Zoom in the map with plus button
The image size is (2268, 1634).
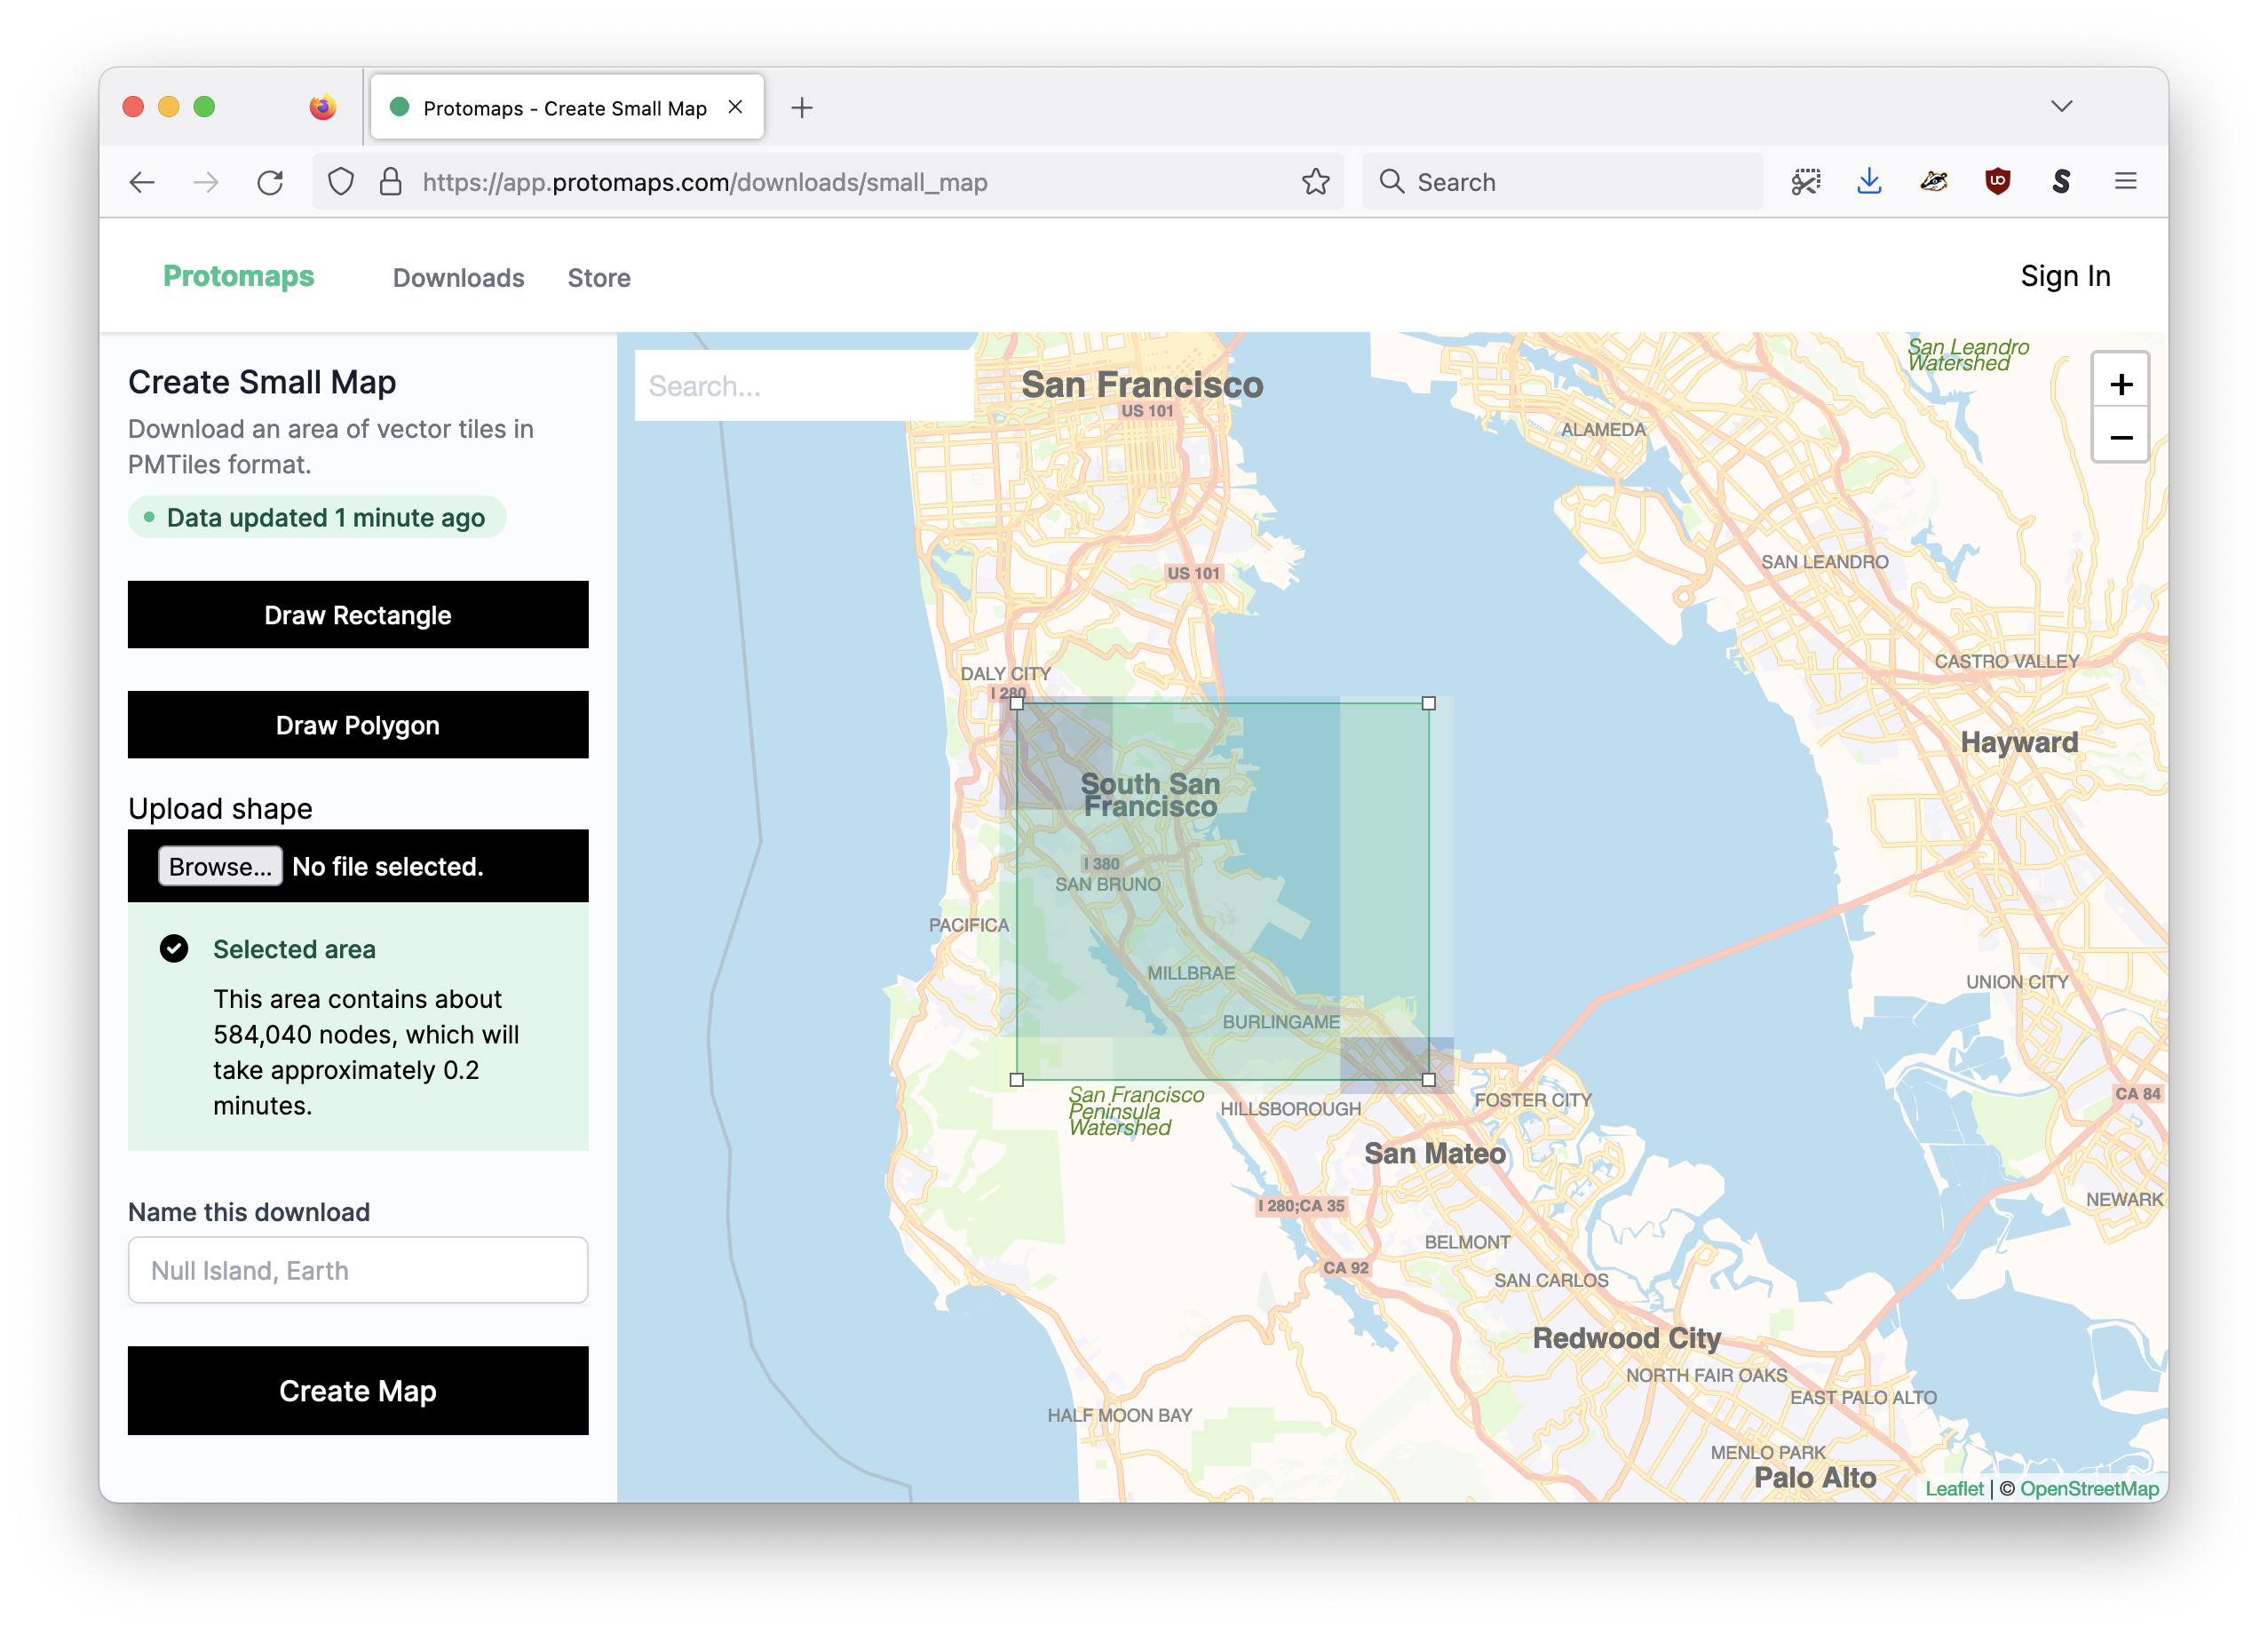(x=2120, y=384)
